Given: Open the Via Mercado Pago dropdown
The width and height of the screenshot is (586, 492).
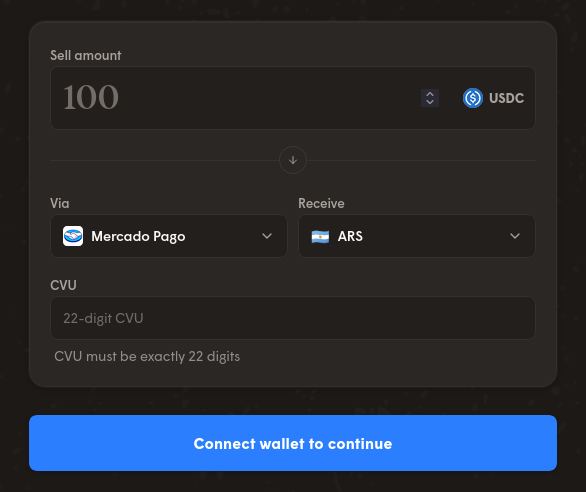Looking at the screenshot, I should (x=169, y=236).
